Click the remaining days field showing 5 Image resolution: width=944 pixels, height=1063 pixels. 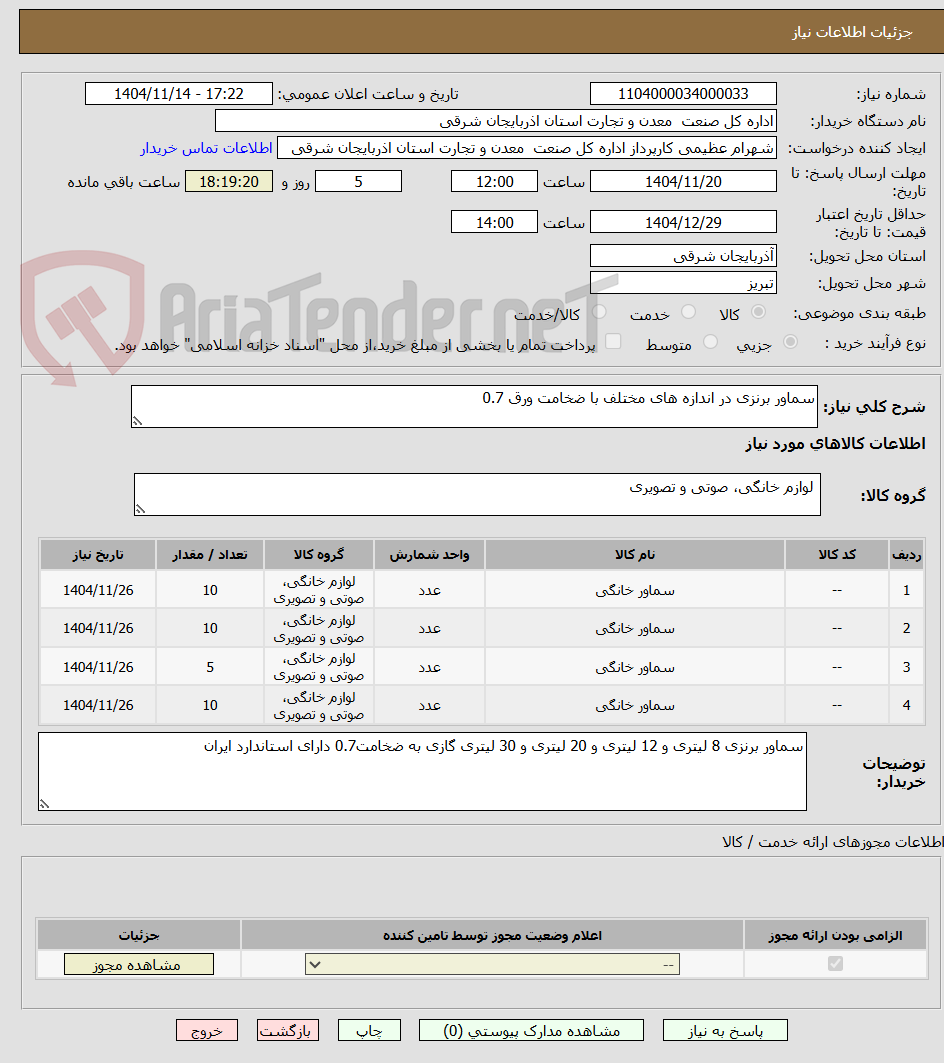pos(358,181)
